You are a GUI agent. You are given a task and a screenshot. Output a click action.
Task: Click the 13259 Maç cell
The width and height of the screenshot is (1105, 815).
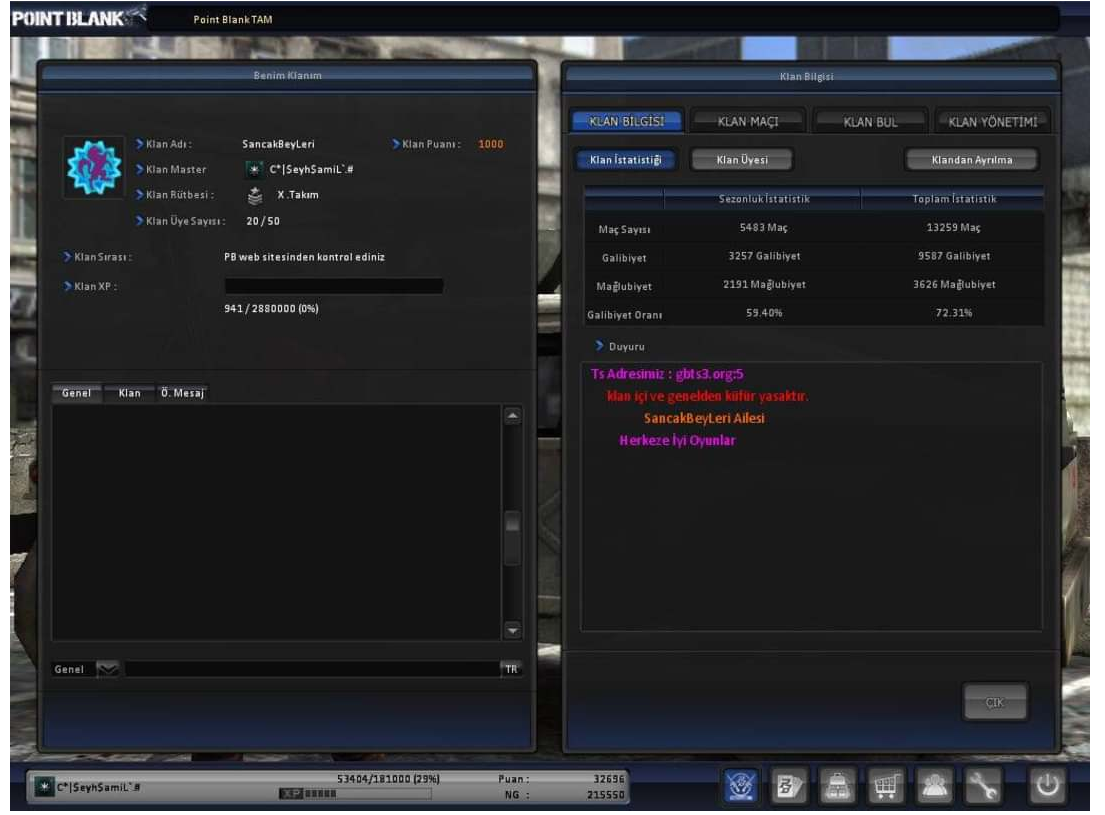[953, 227]
